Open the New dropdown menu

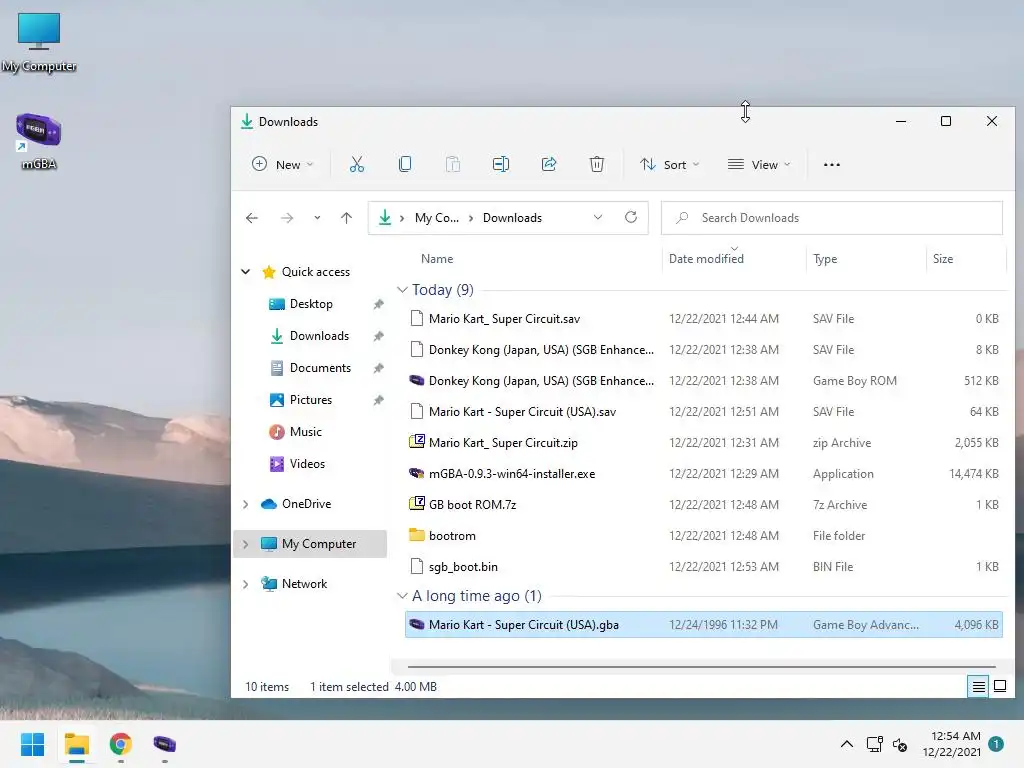coord(283,165)
